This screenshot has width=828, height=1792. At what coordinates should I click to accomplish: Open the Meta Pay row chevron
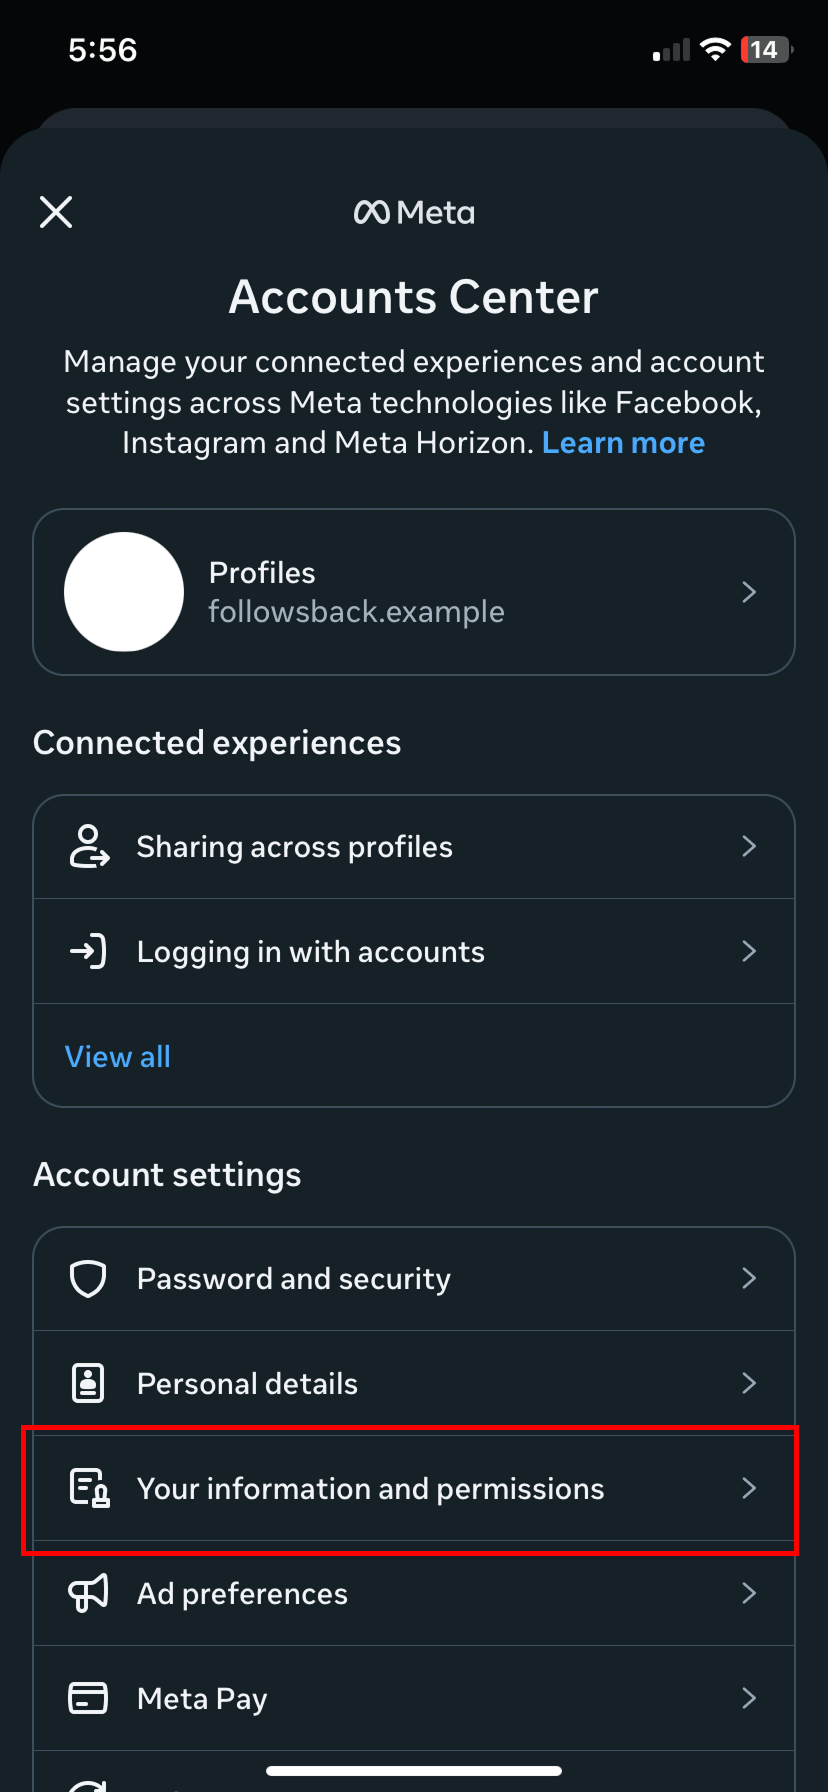(x=749, y=1698)
